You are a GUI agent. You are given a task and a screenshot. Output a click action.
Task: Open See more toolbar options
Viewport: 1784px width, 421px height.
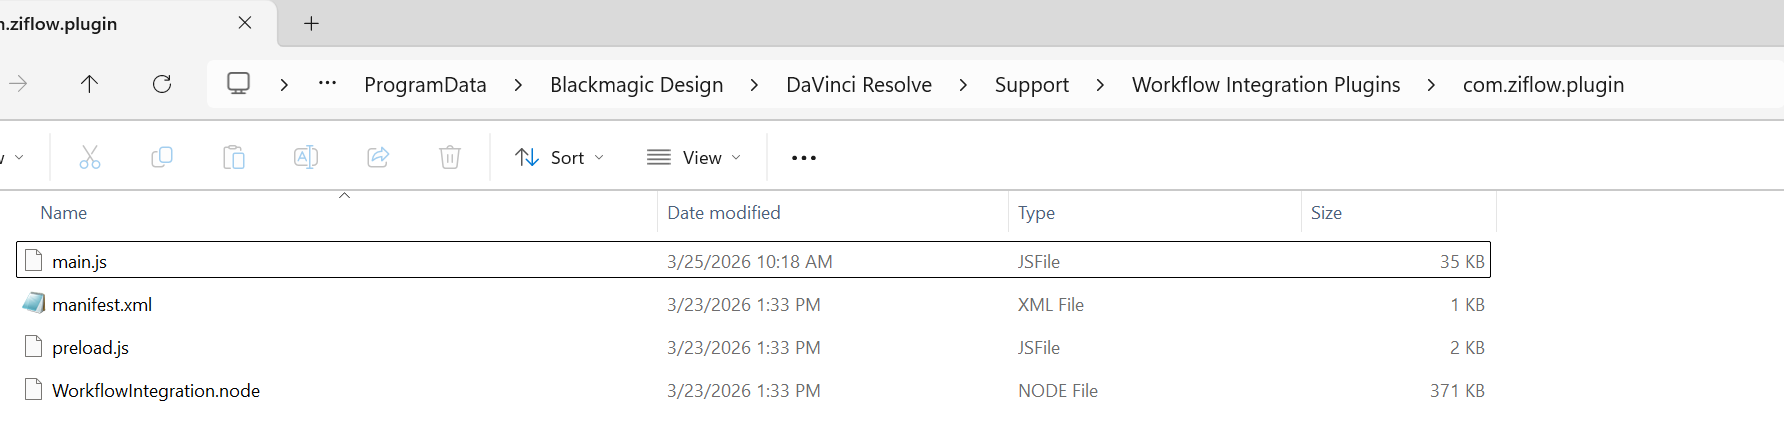click(x=804, y=158)
